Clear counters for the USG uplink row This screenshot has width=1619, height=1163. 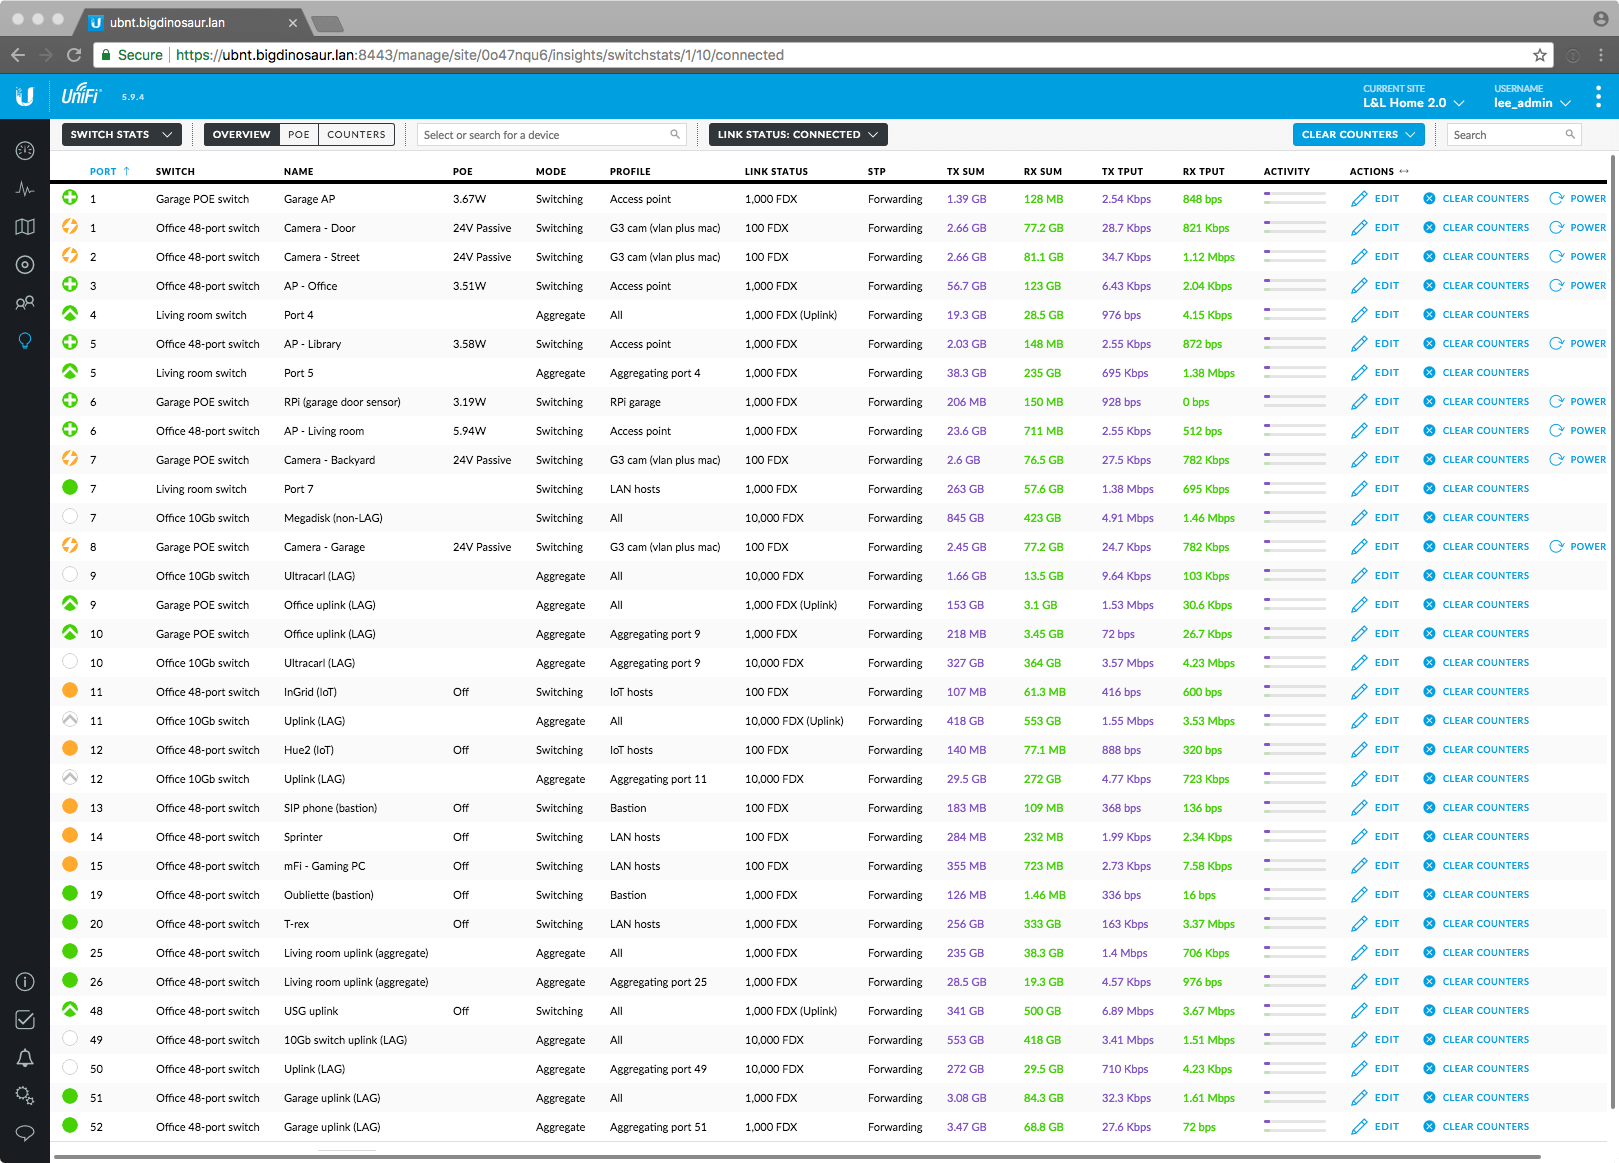pyautogui.click(x=1476, y=1011)
